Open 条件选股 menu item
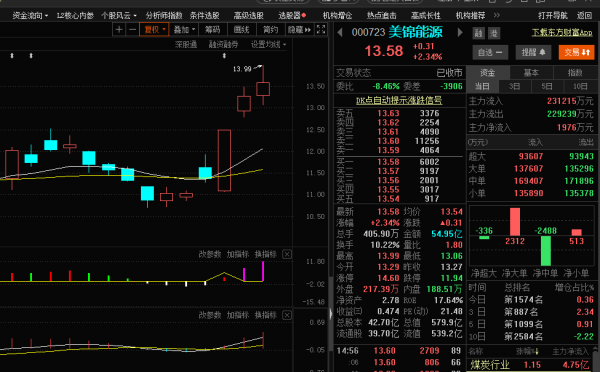The image size is (600, 372). pyautogui.click(x=205, y=16)
